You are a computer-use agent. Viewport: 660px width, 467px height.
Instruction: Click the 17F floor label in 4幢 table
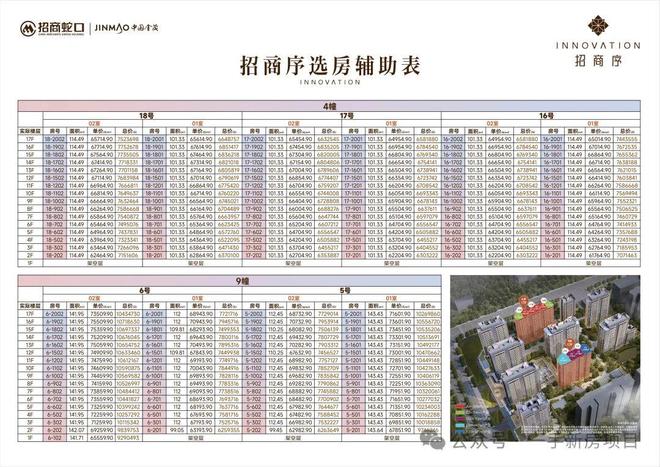tap(30, 139)
